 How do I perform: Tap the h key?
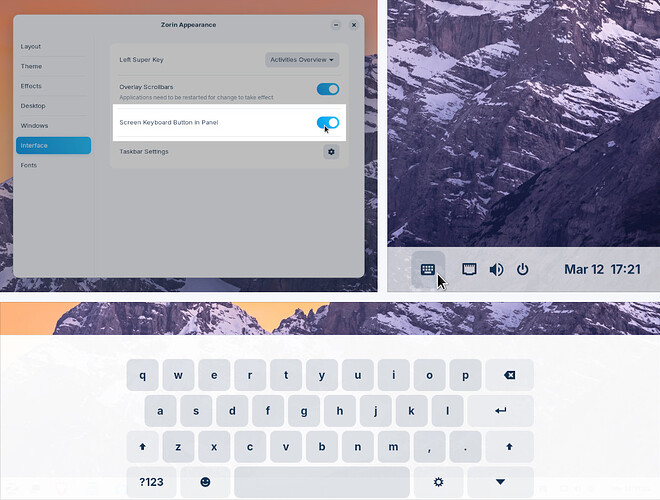pyautogui.click(x=340, y=411)
